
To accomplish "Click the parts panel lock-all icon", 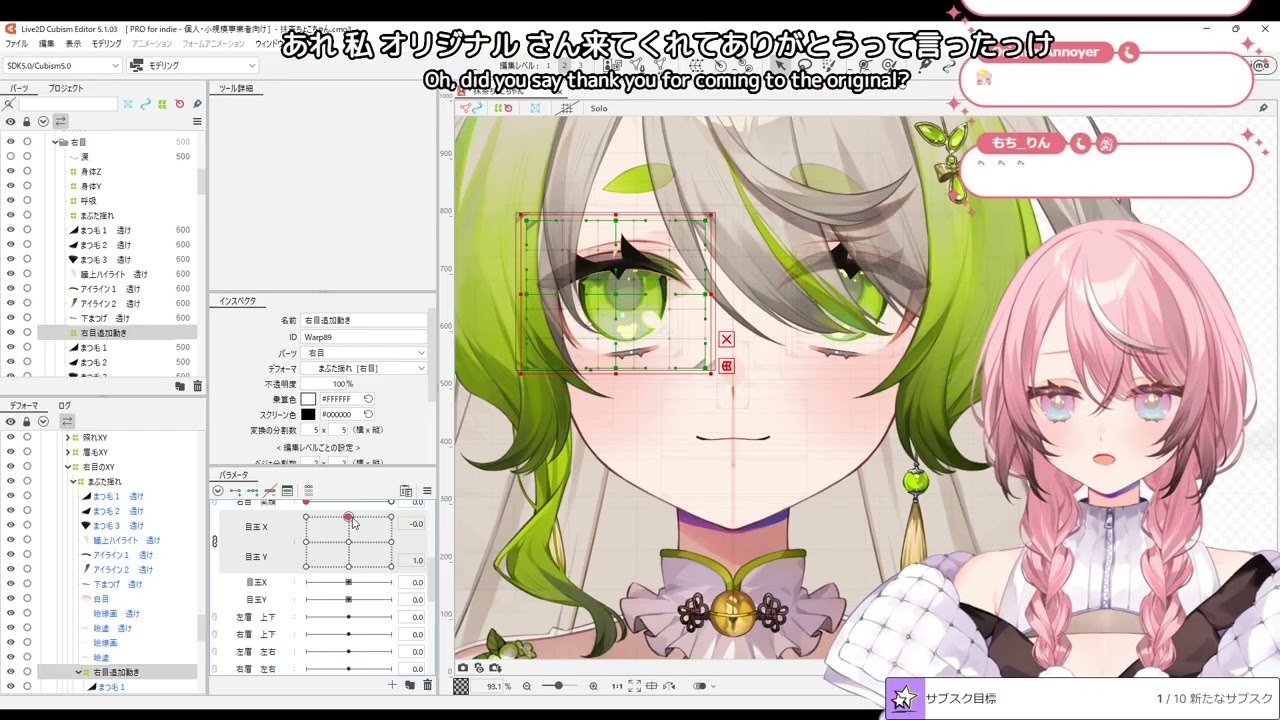I will click(x=27, y=121).
